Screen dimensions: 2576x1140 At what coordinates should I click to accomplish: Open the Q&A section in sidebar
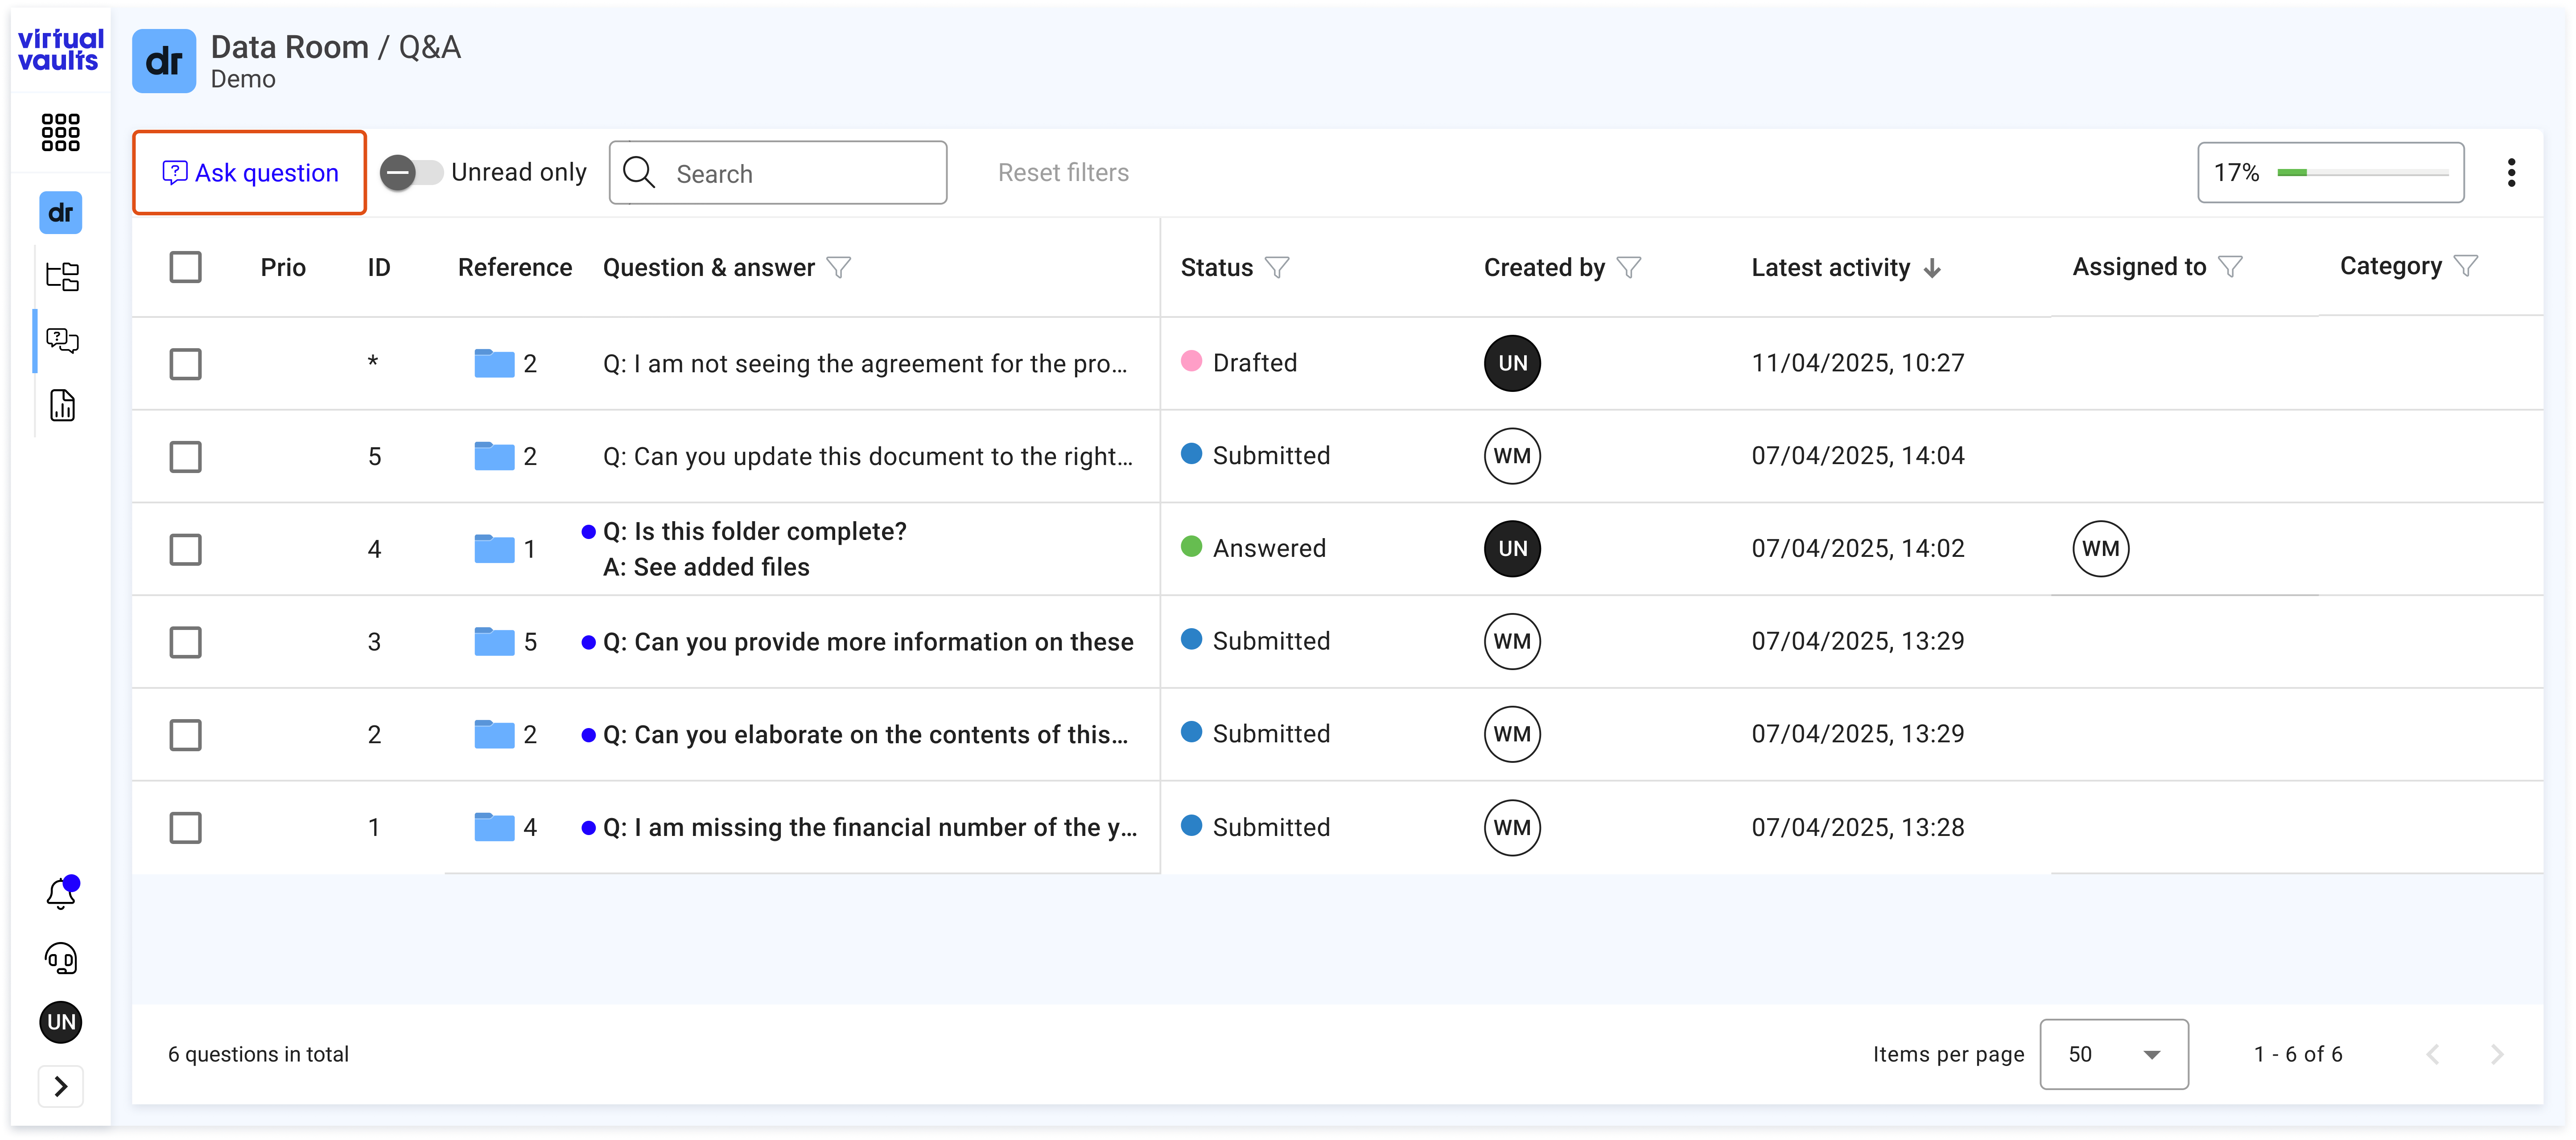[62, 340]
